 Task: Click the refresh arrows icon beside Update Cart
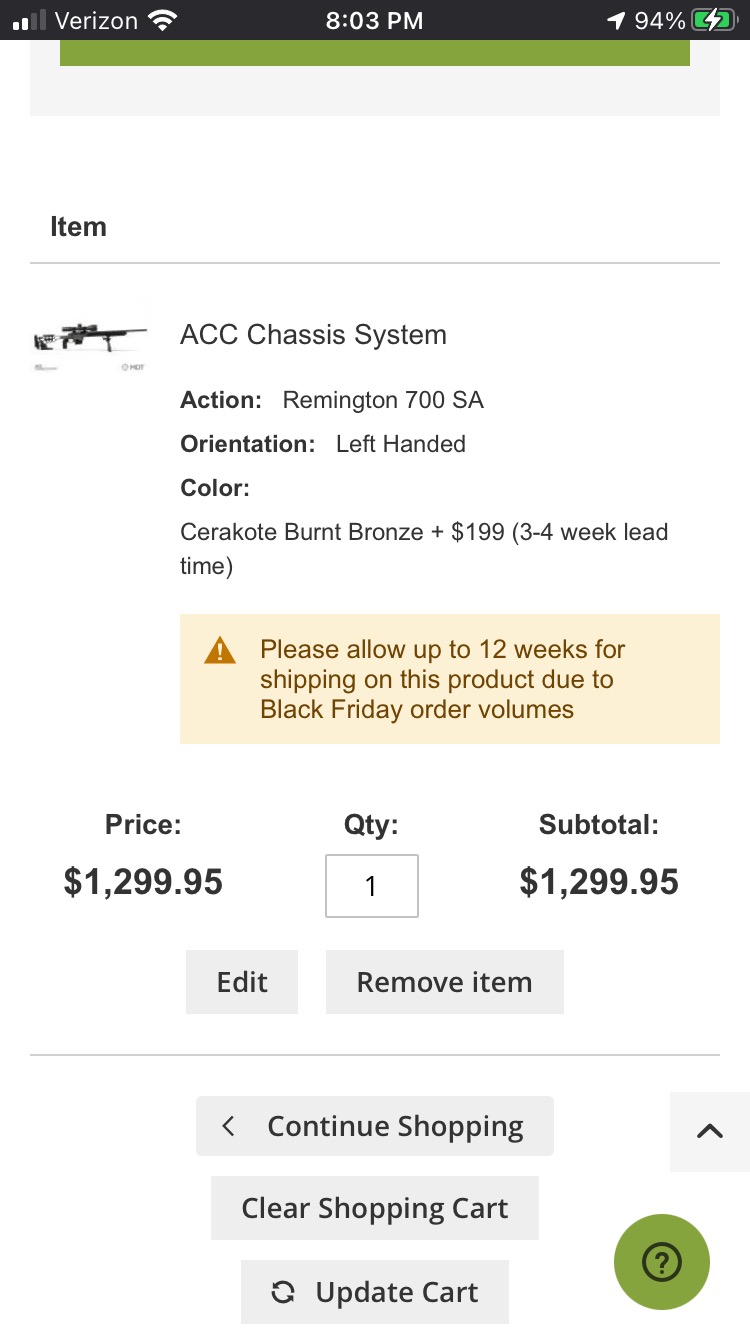[x=283, y=1293]
